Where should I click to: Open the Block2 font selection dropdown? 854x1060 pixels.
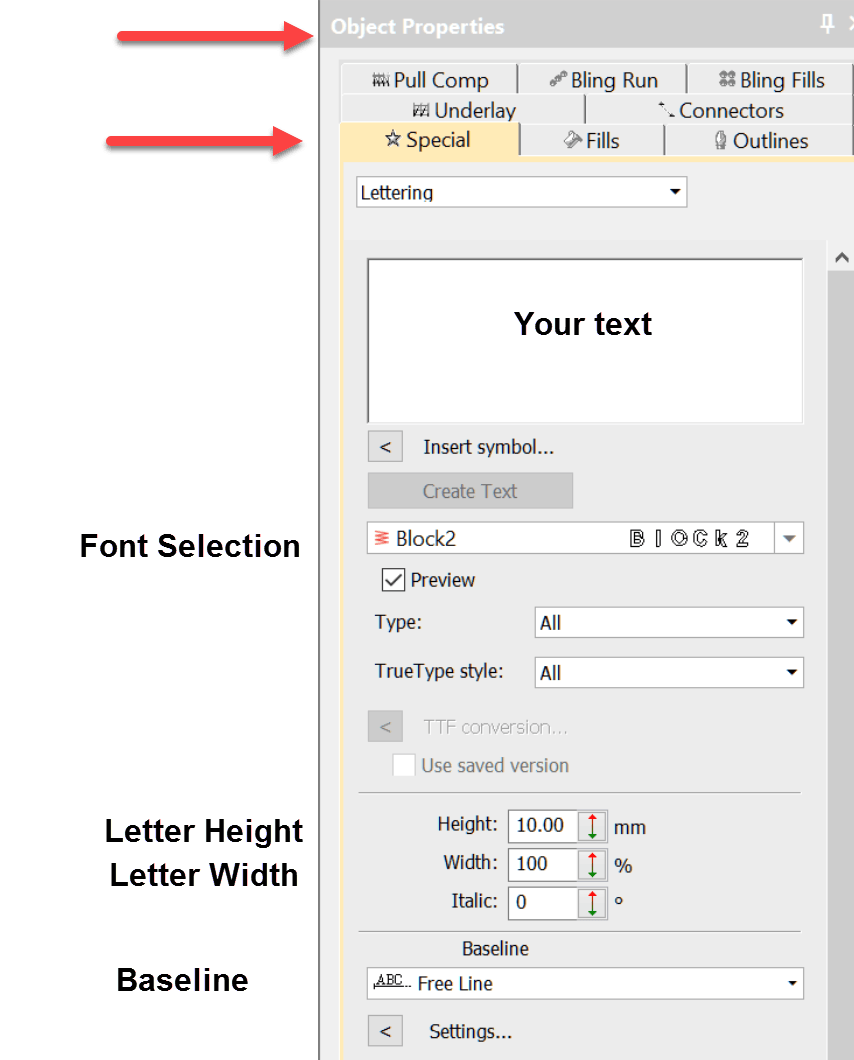point(789,539)
